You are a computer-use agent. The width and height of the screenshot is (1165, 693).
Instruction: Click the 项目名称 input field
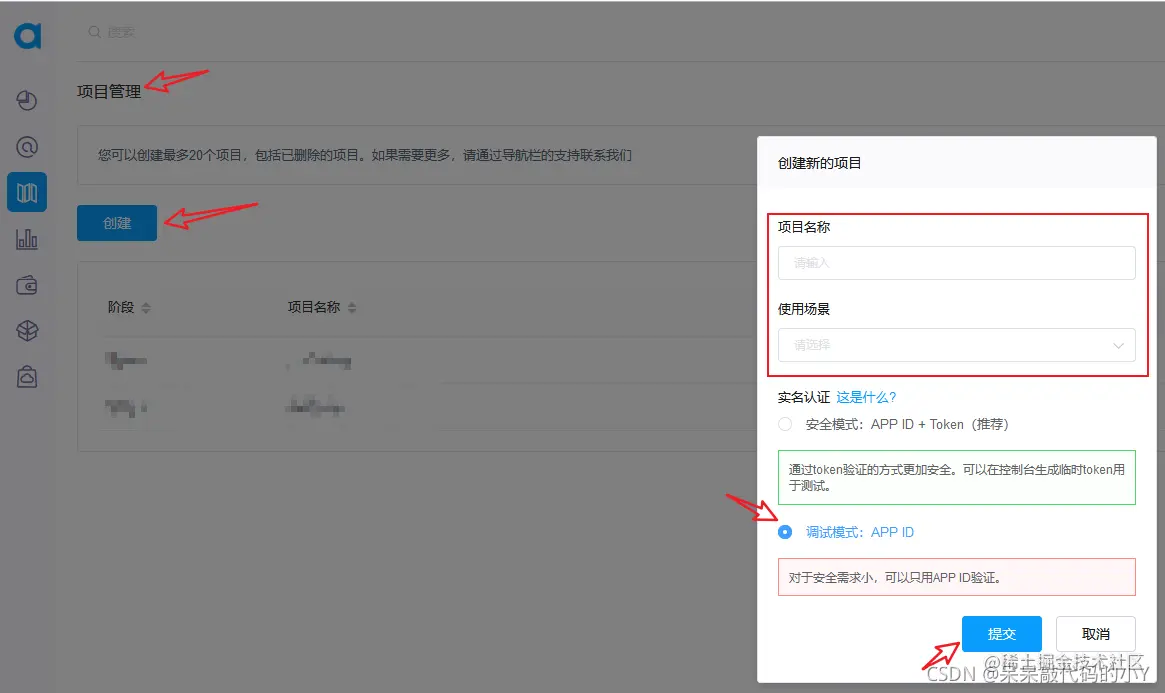coord(956,262)
